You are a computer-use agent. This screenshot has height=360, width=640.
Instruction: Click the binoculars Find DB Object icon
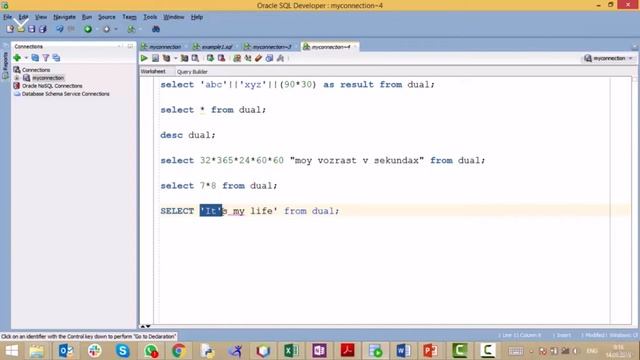tap(156, 29)
